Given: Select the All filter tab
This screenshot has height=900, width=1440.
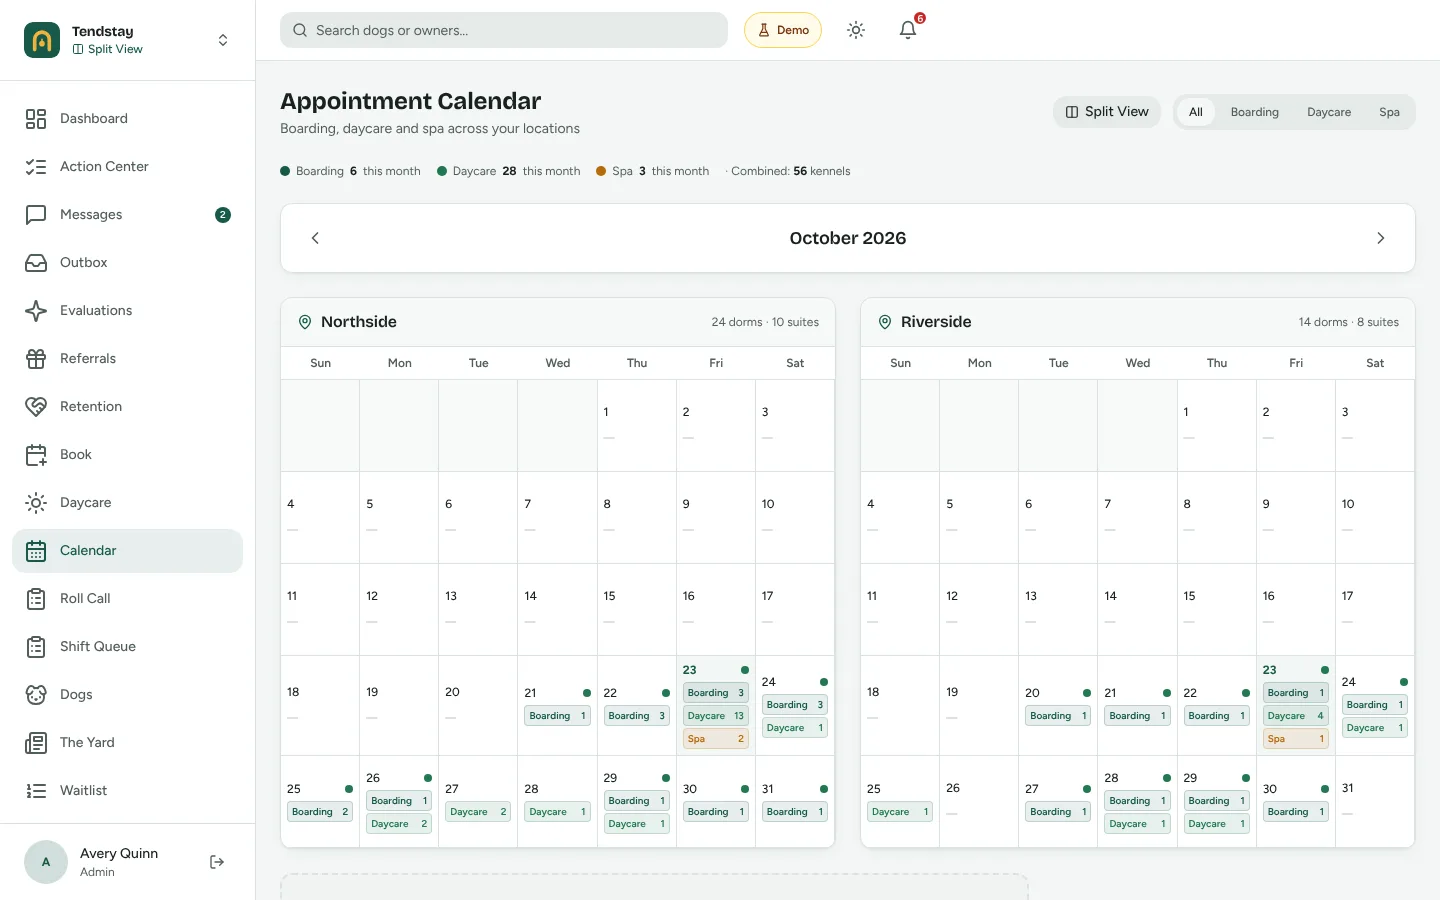Looking at the screenshot, I should [x=1196, y=112].
